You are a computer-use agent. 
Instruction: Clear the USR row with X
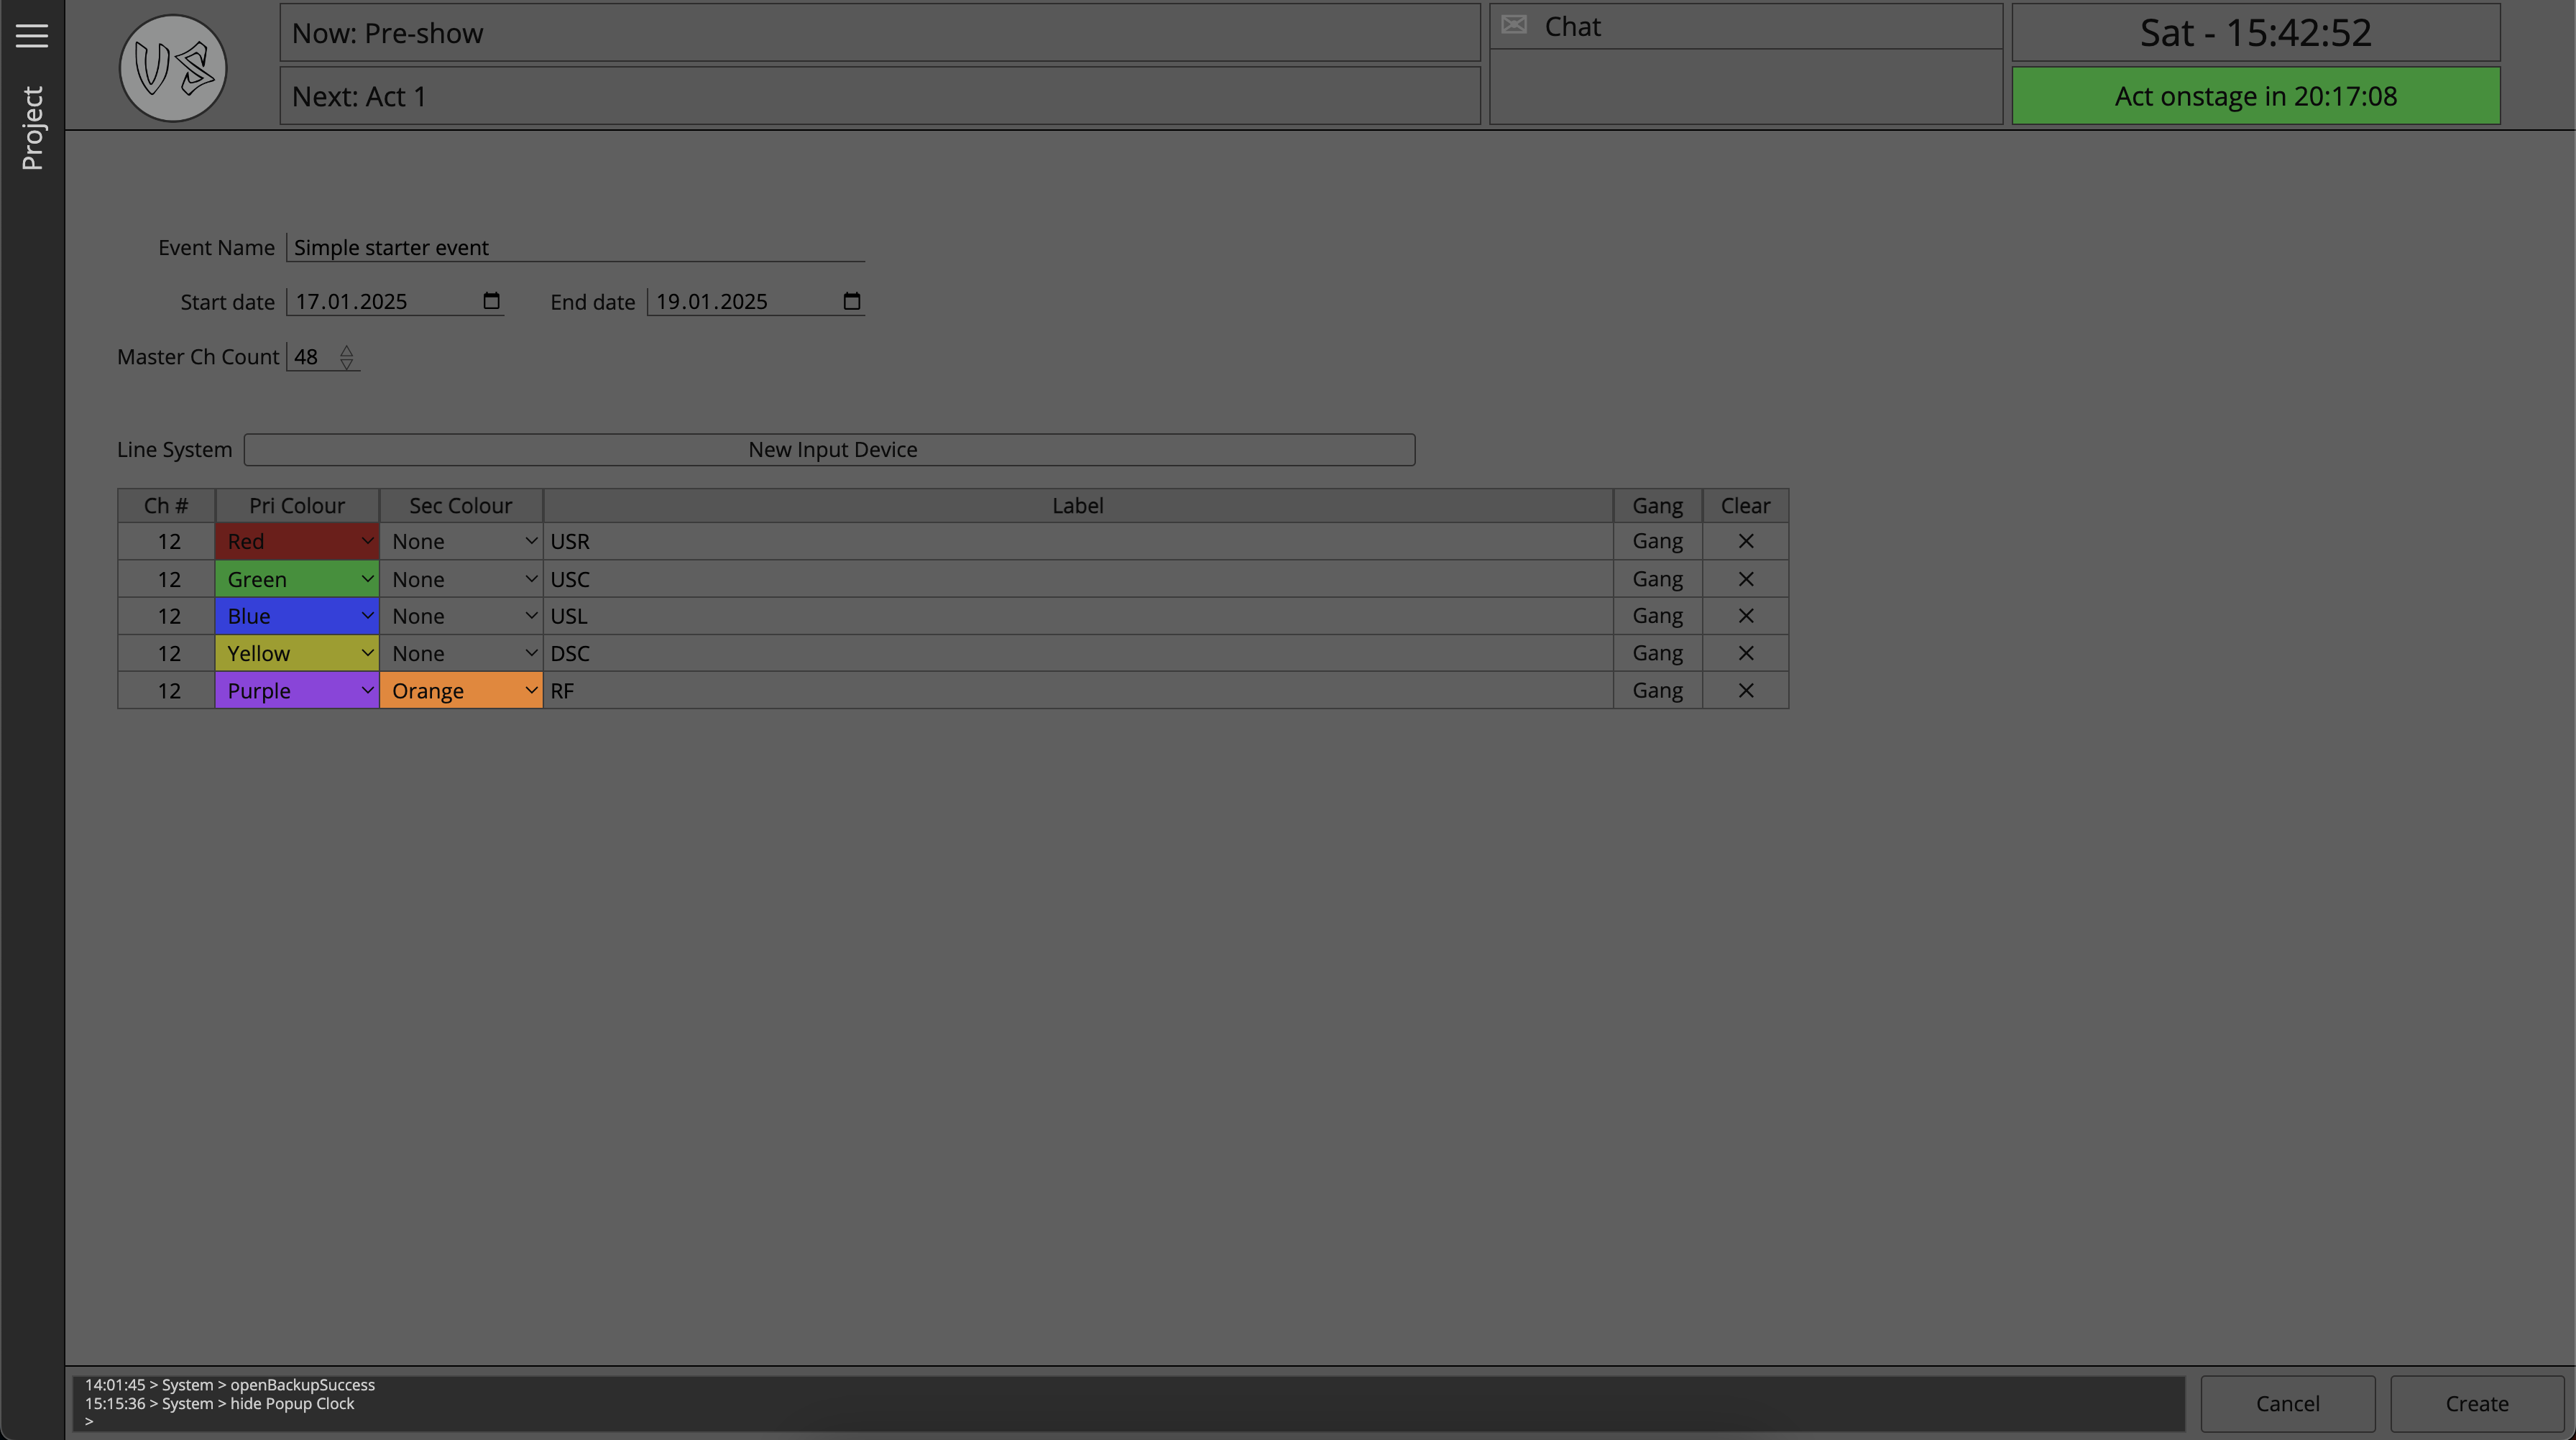1746,541
